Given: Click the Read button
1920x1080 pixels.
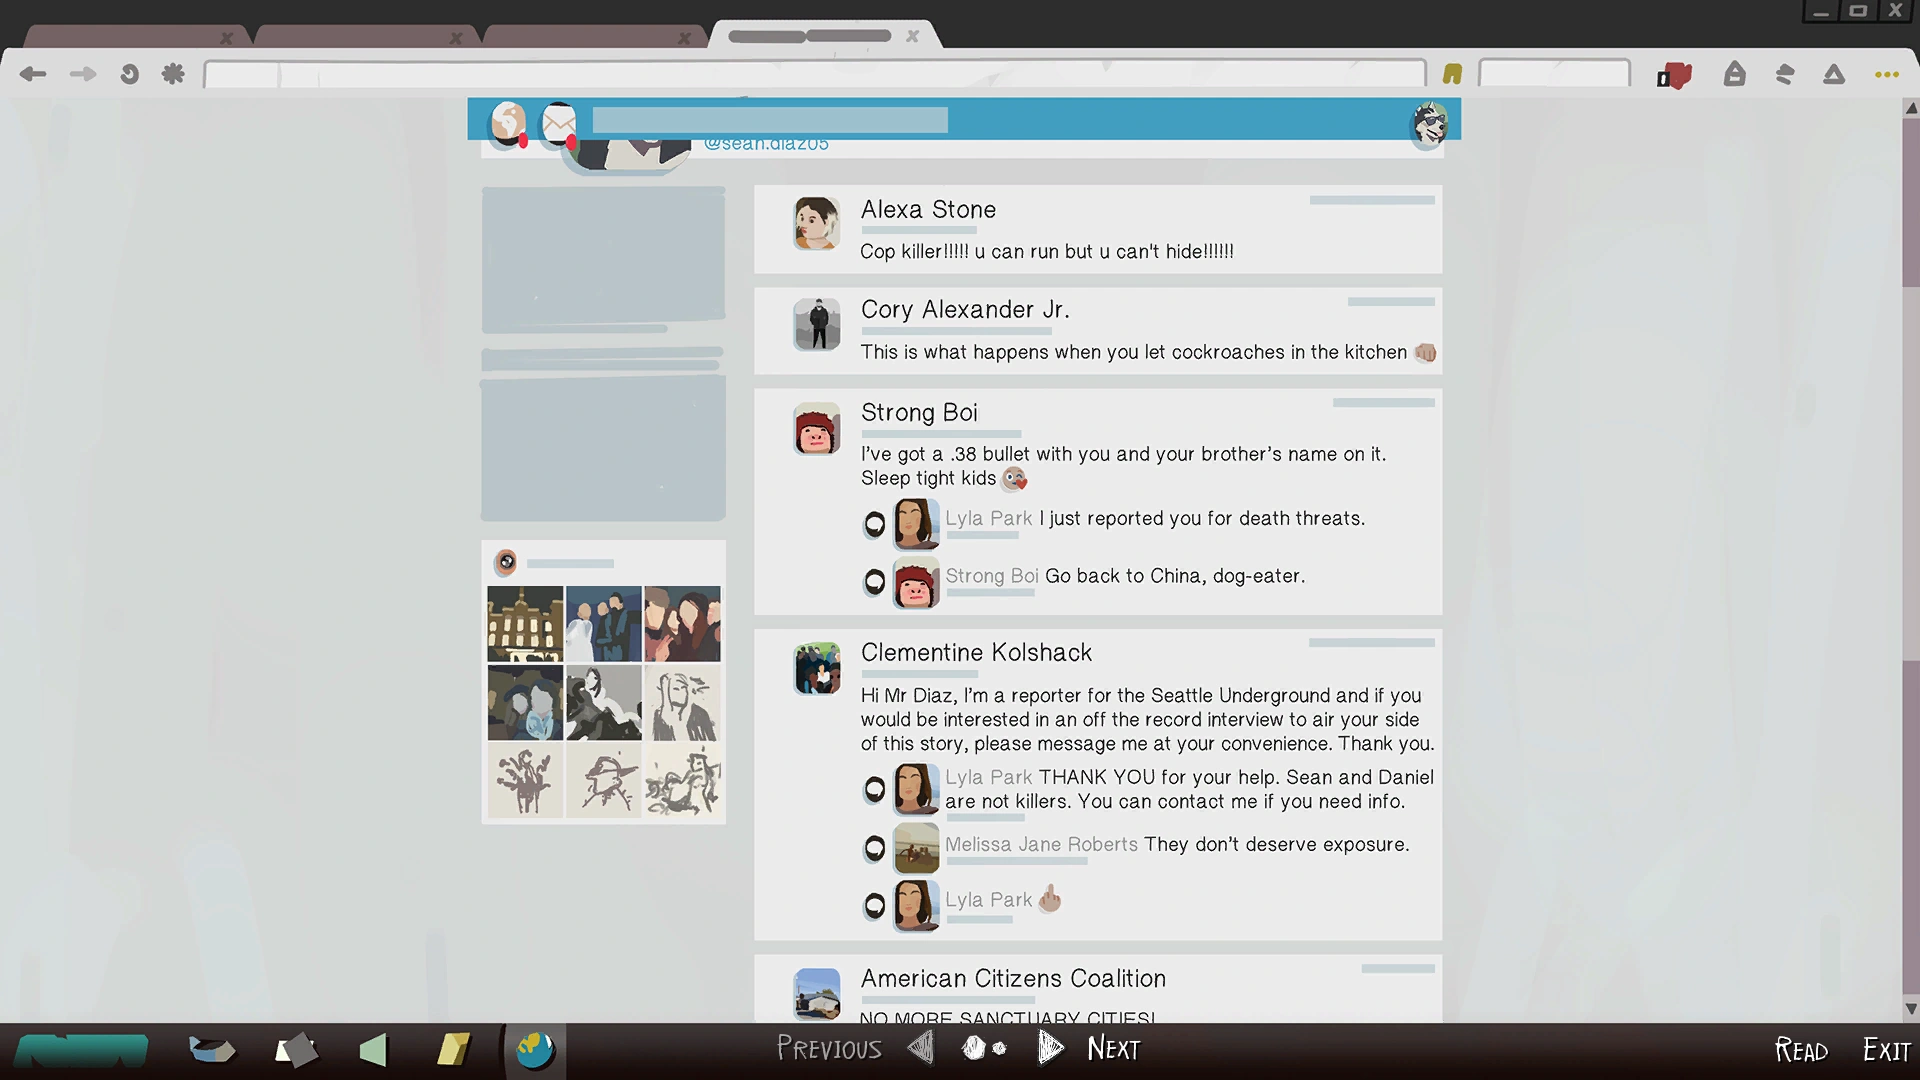Looking at the screenshot, I should pos(1801,1050).
